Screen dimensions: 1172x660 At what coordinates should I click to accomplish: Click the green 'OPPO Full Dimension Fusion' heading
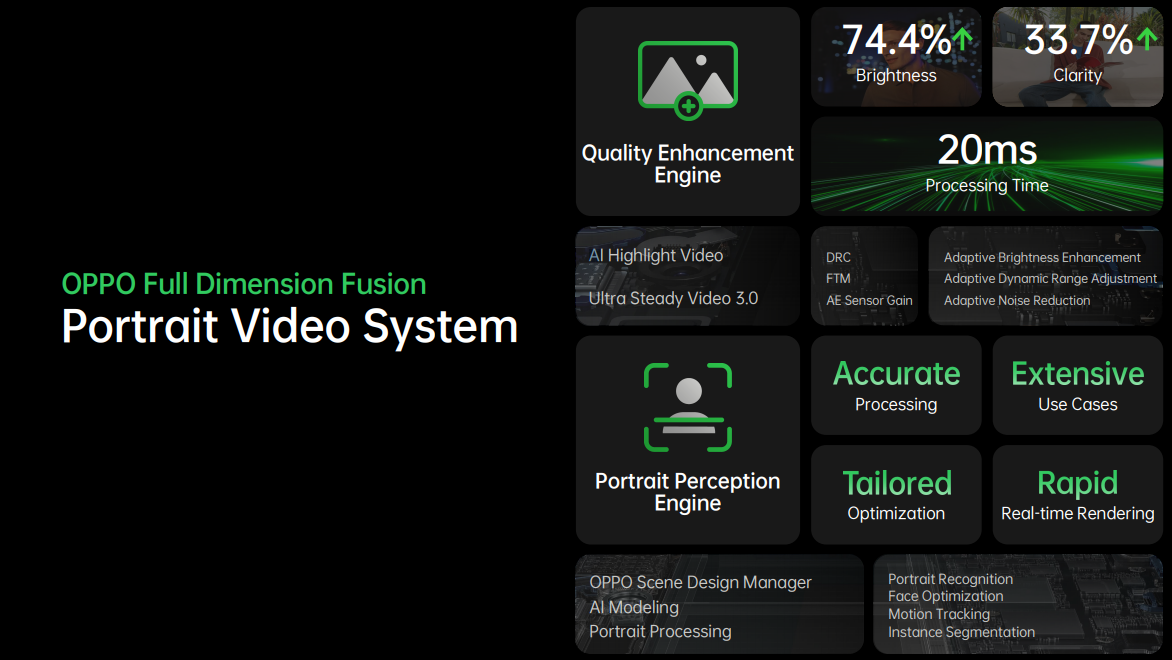coord(244,284)
